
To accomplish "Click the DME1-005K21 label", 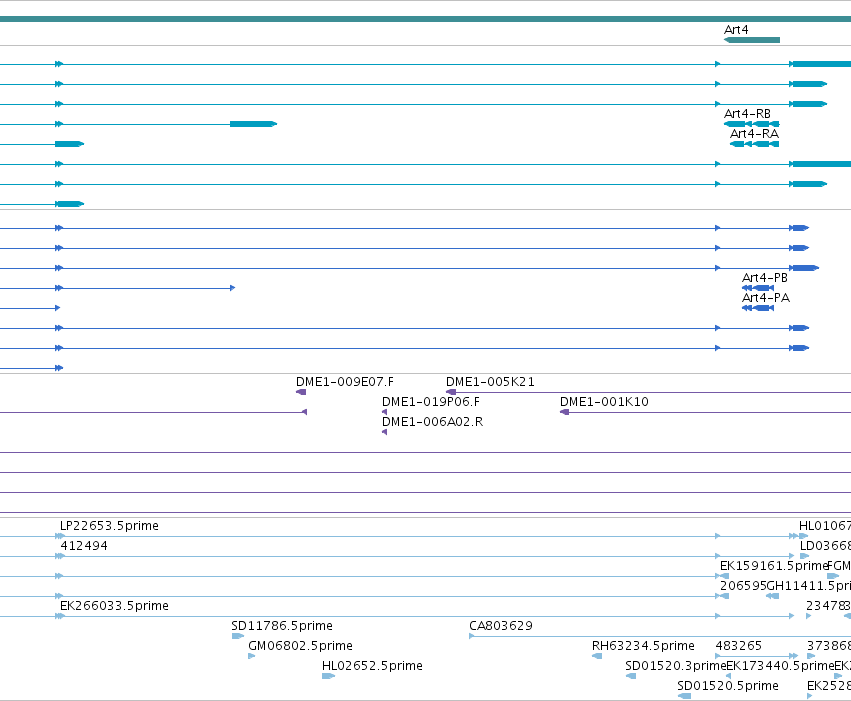I will click(490, 382).
